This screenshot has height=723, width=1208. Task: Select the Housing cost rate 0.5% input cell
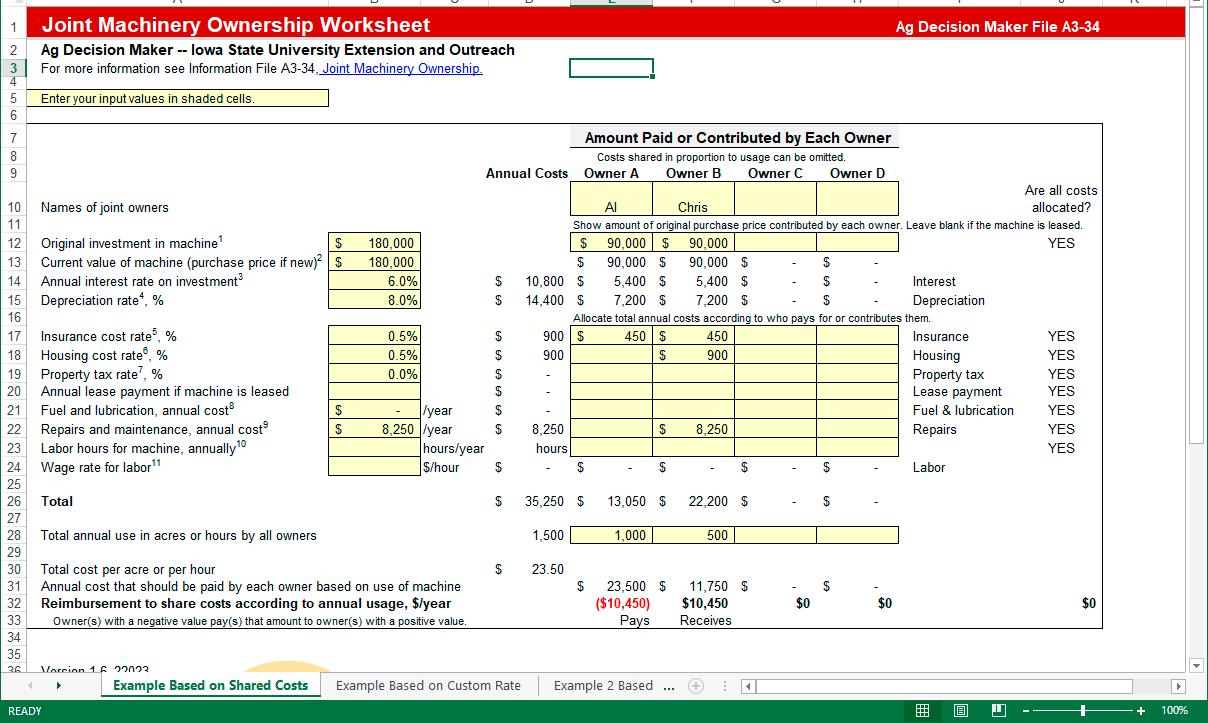(x=374, y=355)
